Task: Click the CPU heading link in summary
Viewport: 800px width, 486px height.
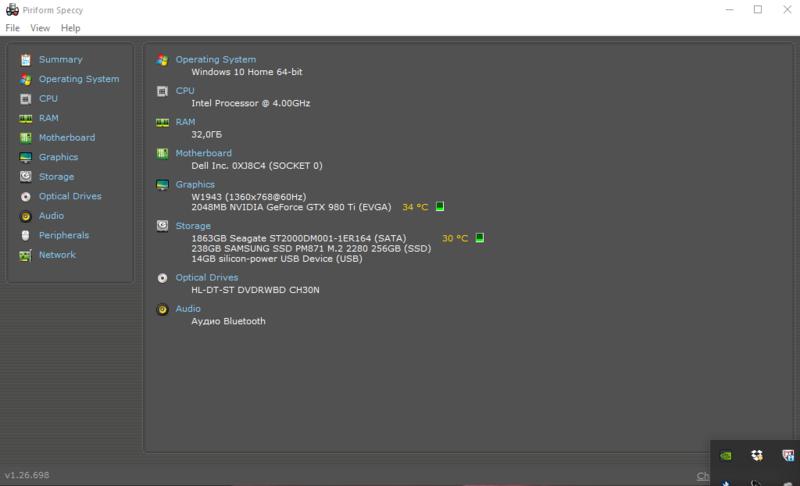Action: (x=185, y=91)
